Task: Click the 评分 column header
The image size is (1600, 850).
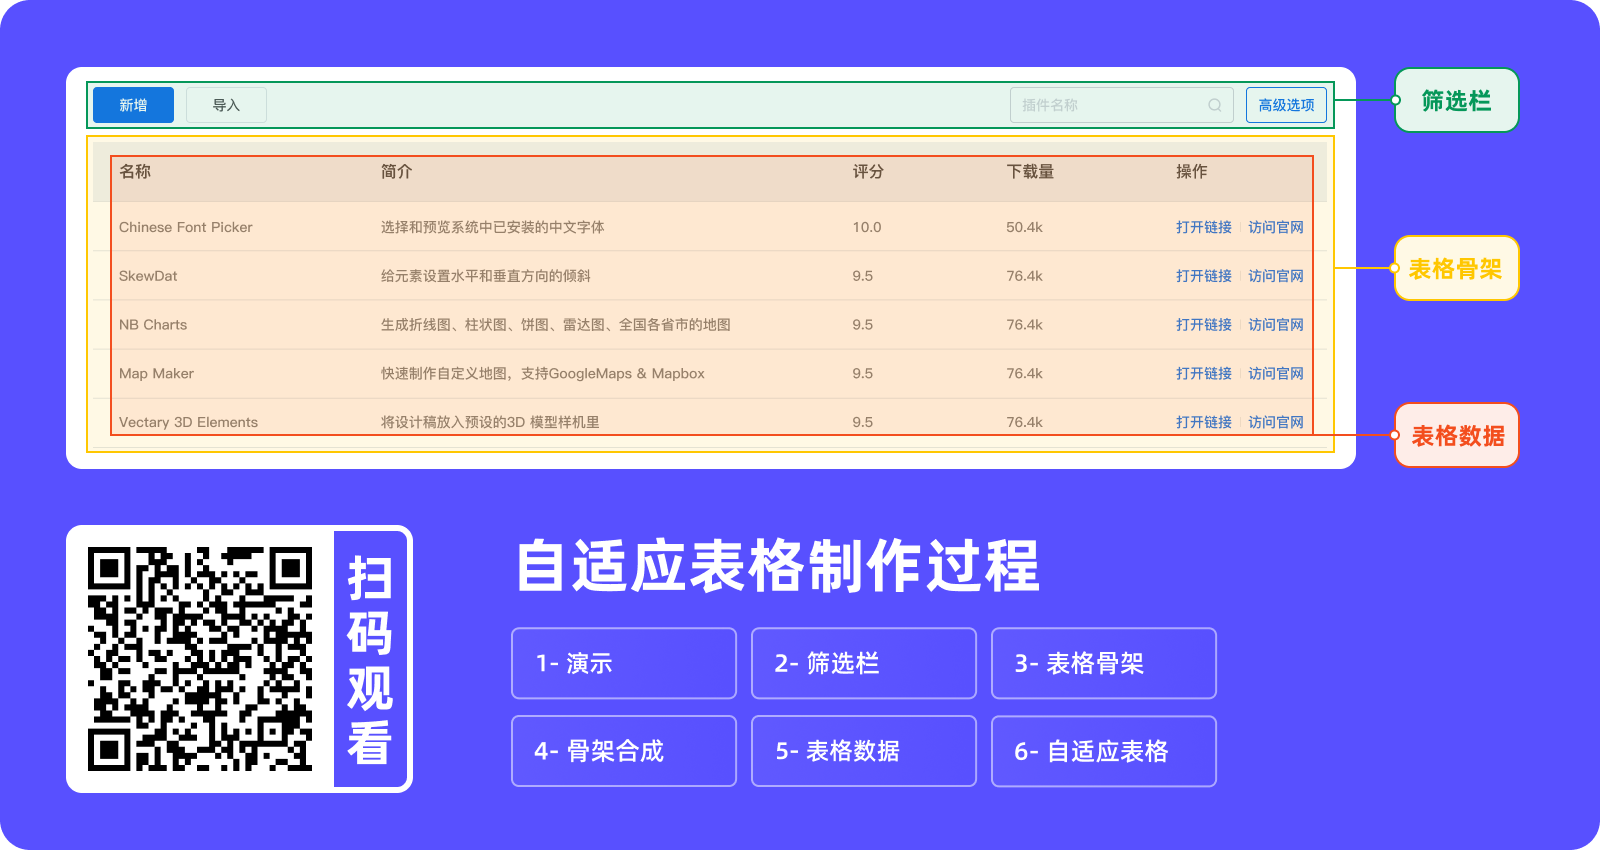Action: coord(868,171)
